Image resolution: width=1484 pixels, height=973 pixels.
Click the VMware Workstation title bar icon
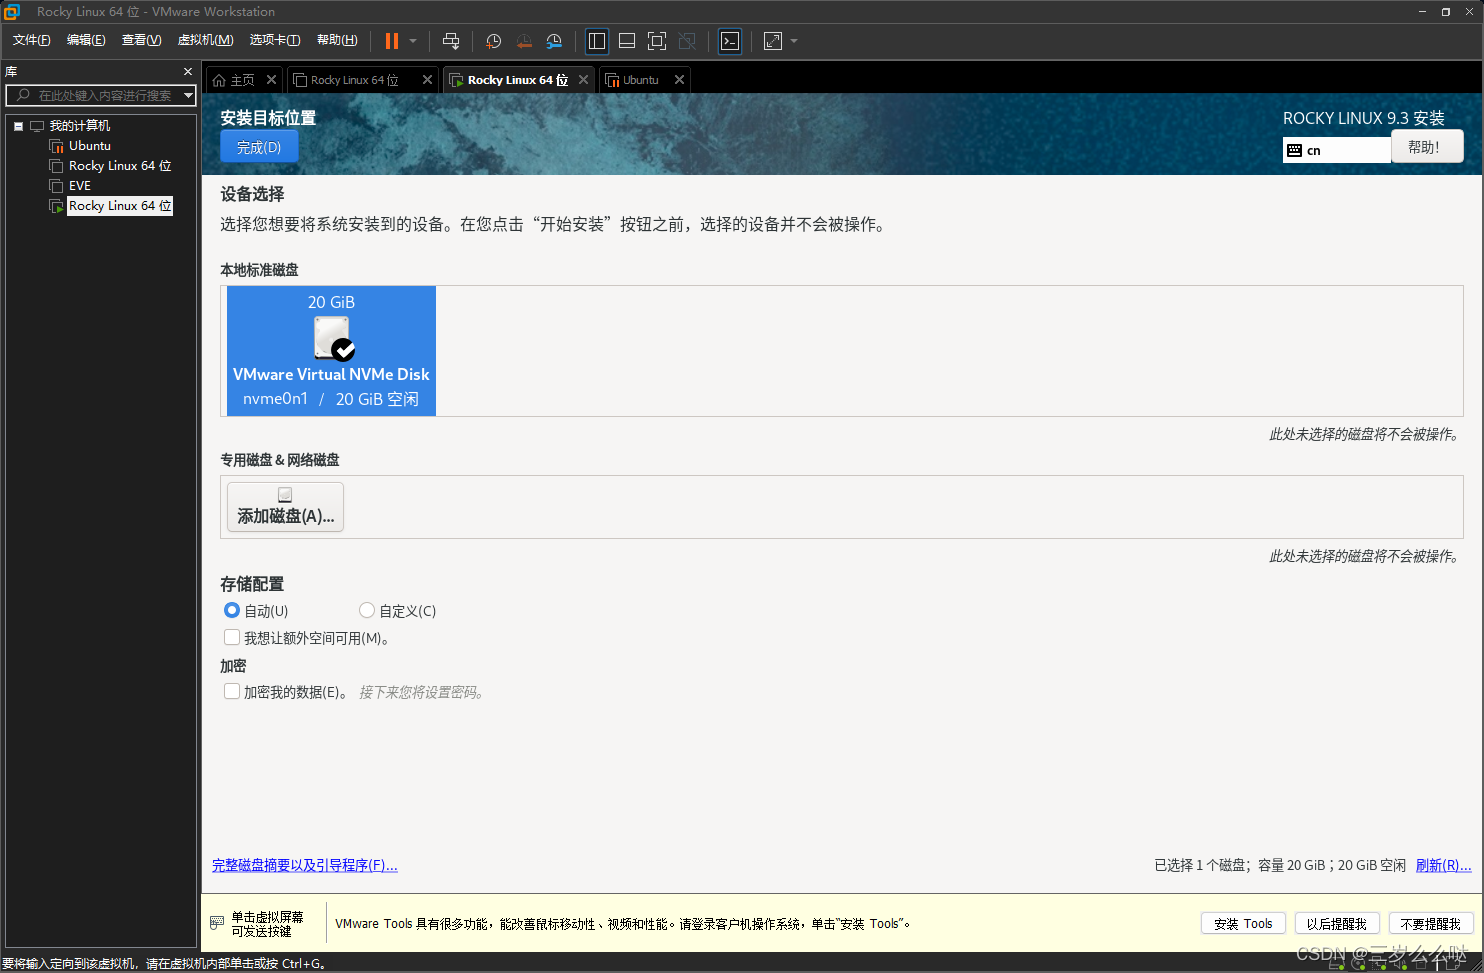pyautogui.click(x=12, y=11)
